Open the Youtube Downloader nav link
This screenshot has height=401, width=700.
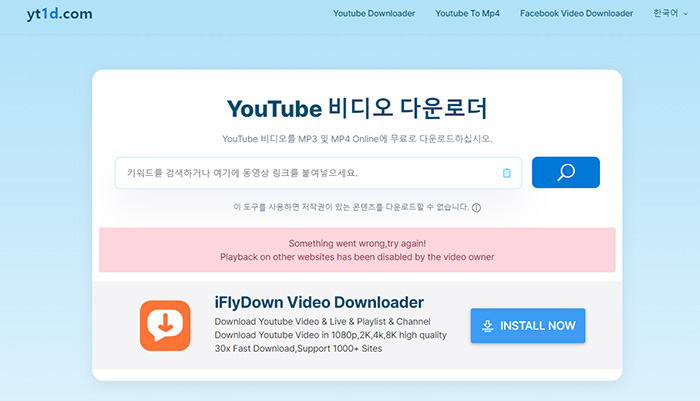tap(374, 13)
